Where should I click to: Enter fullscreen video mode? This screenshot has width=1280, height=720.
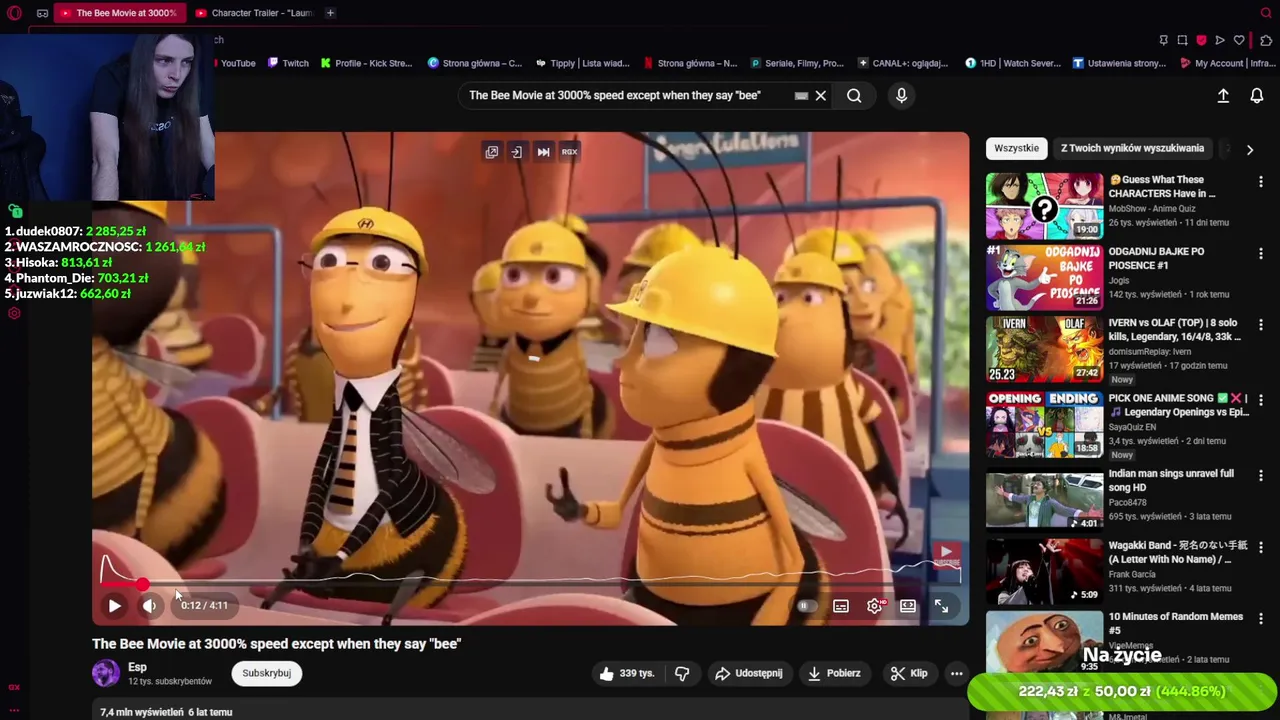tap(941, 606)
